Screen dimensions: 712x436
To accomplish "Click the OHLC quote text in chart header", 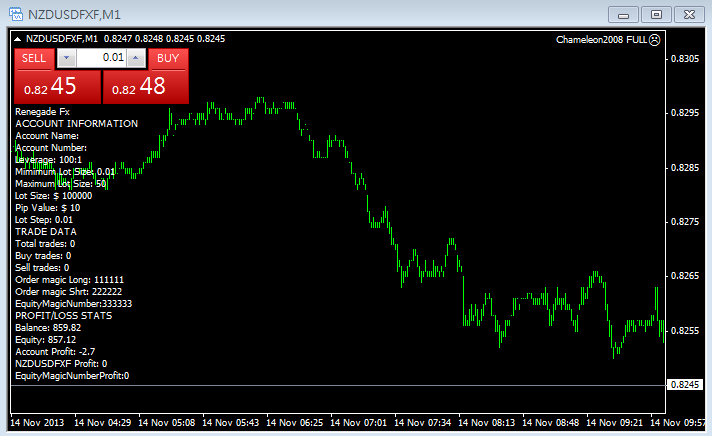I will click(x=164, y=39).
